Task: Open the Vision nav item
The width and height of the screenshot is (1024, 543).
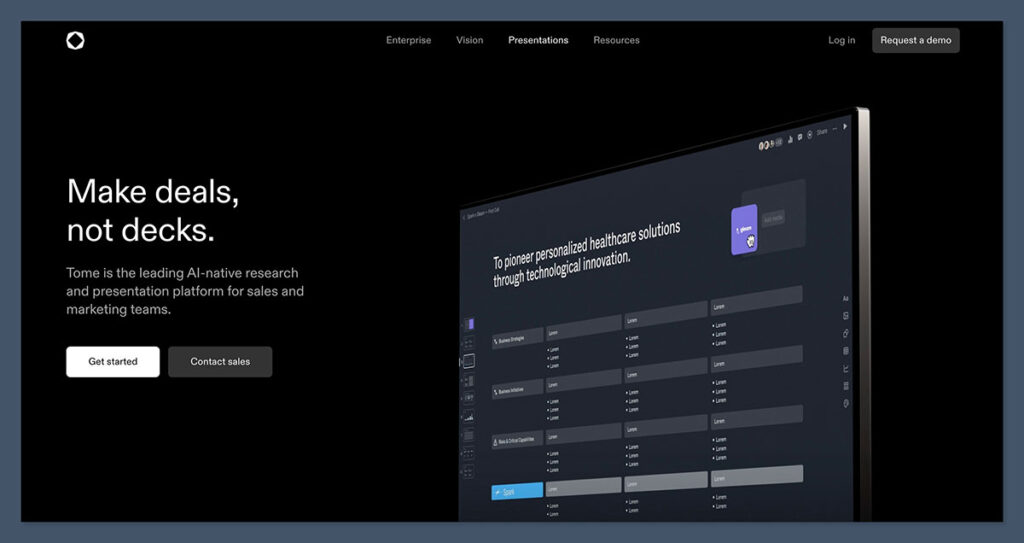Action: (x=470, y=41)
